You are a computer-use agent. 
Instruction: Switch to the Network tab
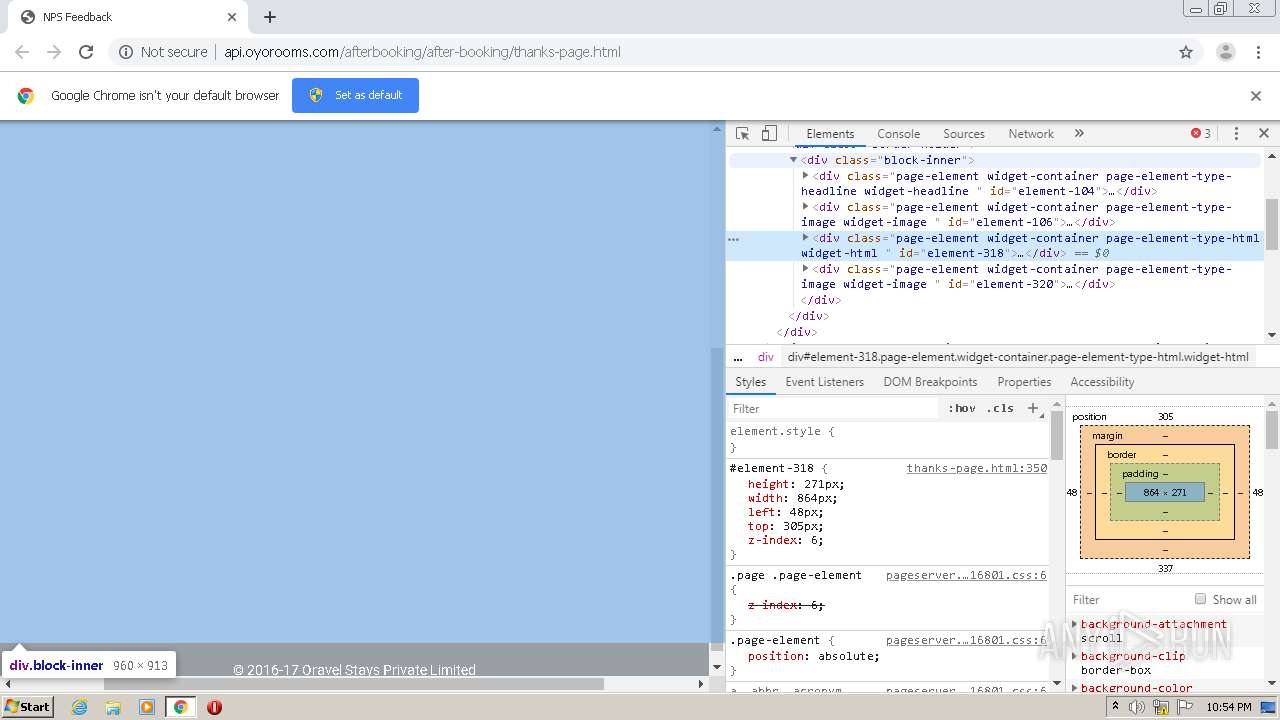pyautogui.click(x=1031, y=134)
